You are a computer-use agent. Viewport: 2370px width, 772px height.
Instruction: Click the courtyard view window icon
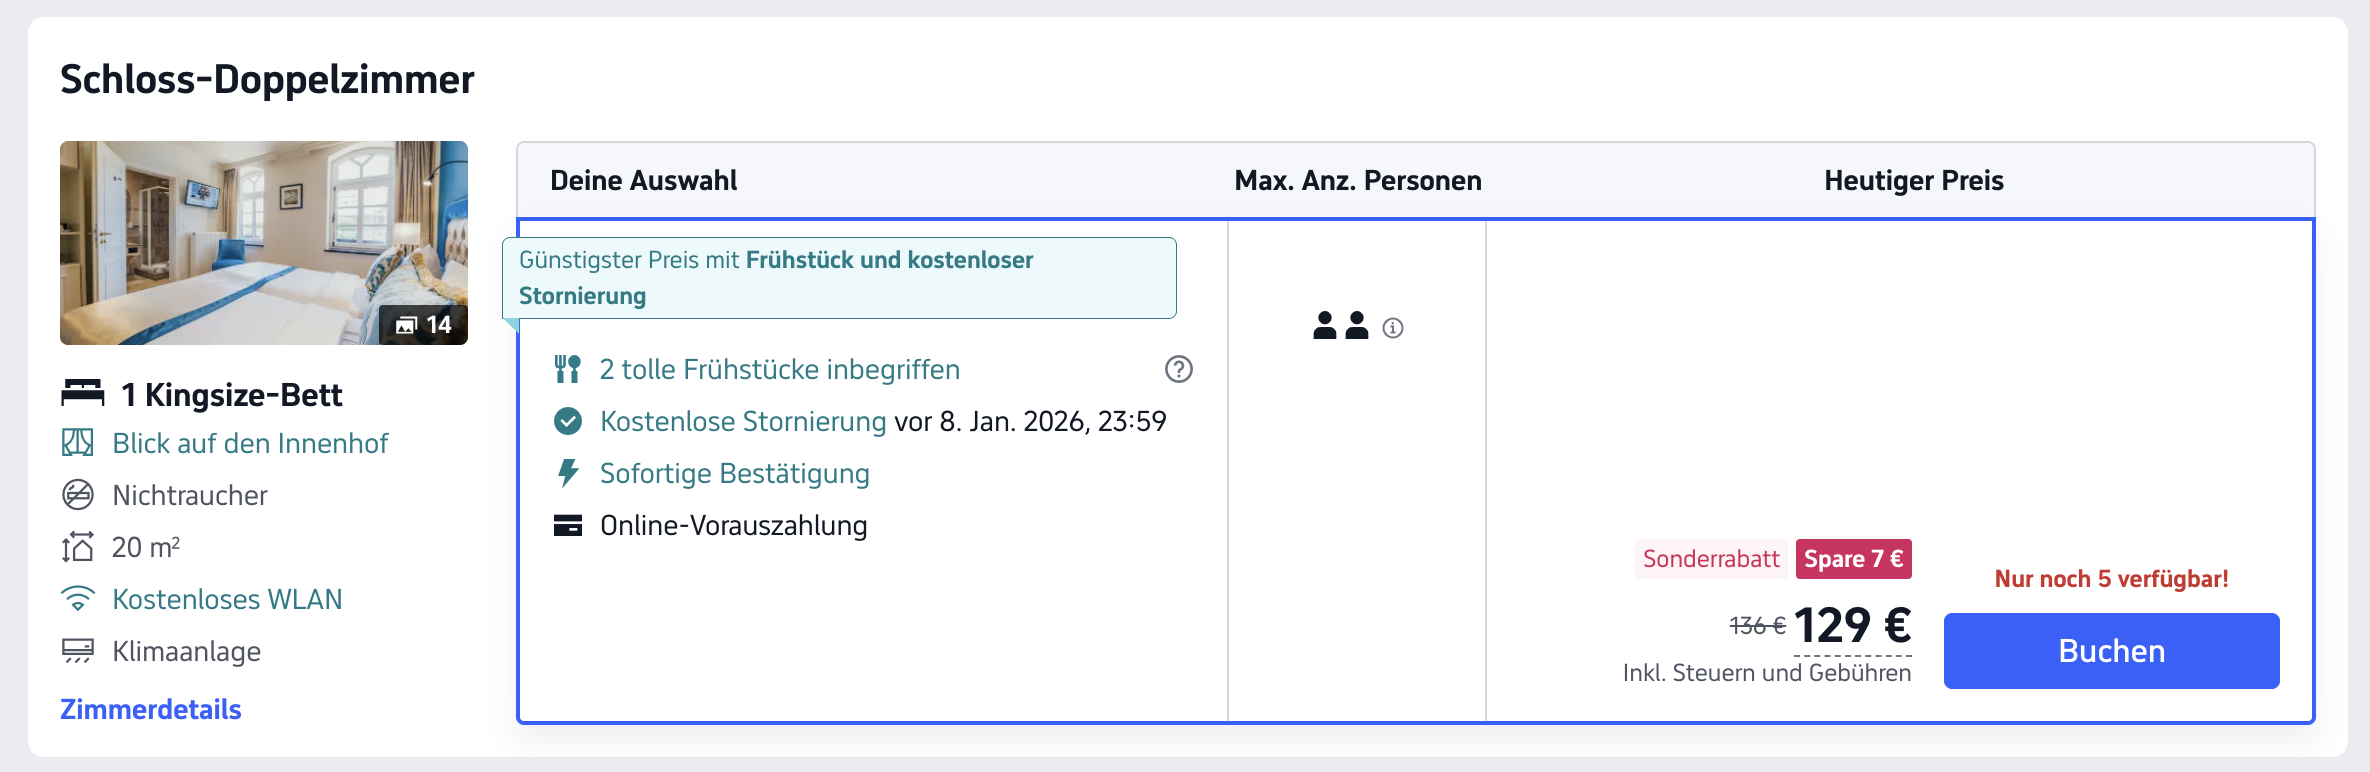pos(78,443)
